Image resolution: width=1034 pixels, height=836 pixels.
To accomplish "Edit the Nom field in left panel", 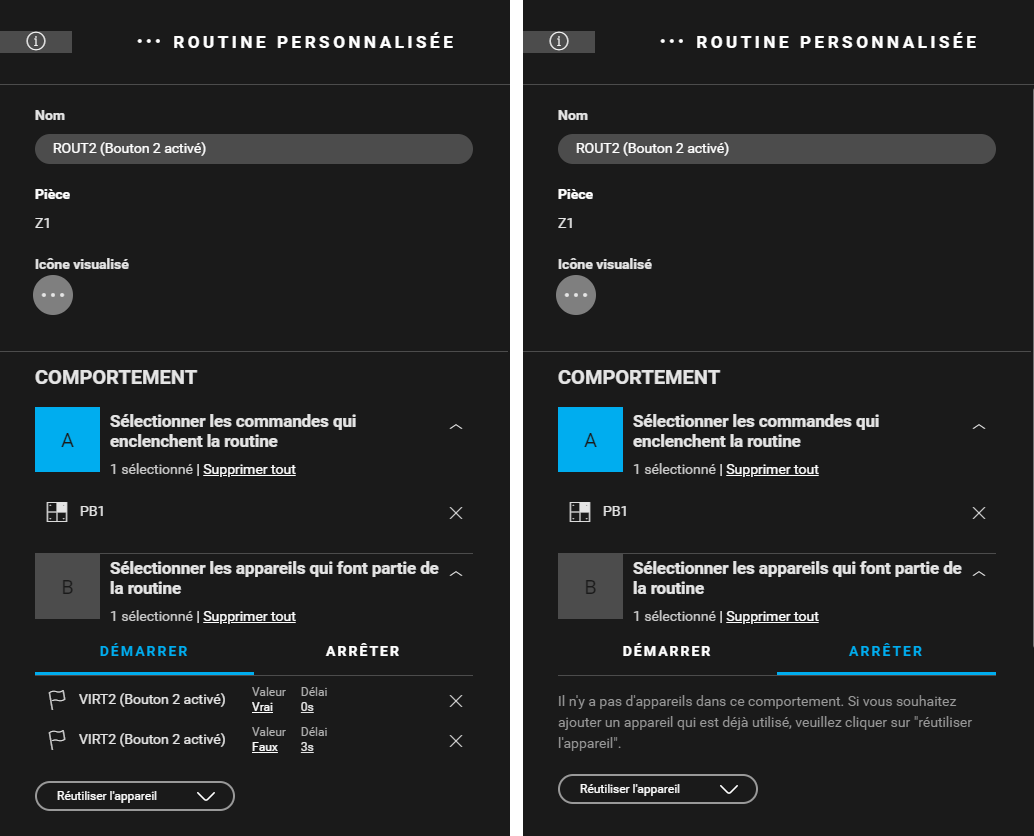I will pos(254,149).
